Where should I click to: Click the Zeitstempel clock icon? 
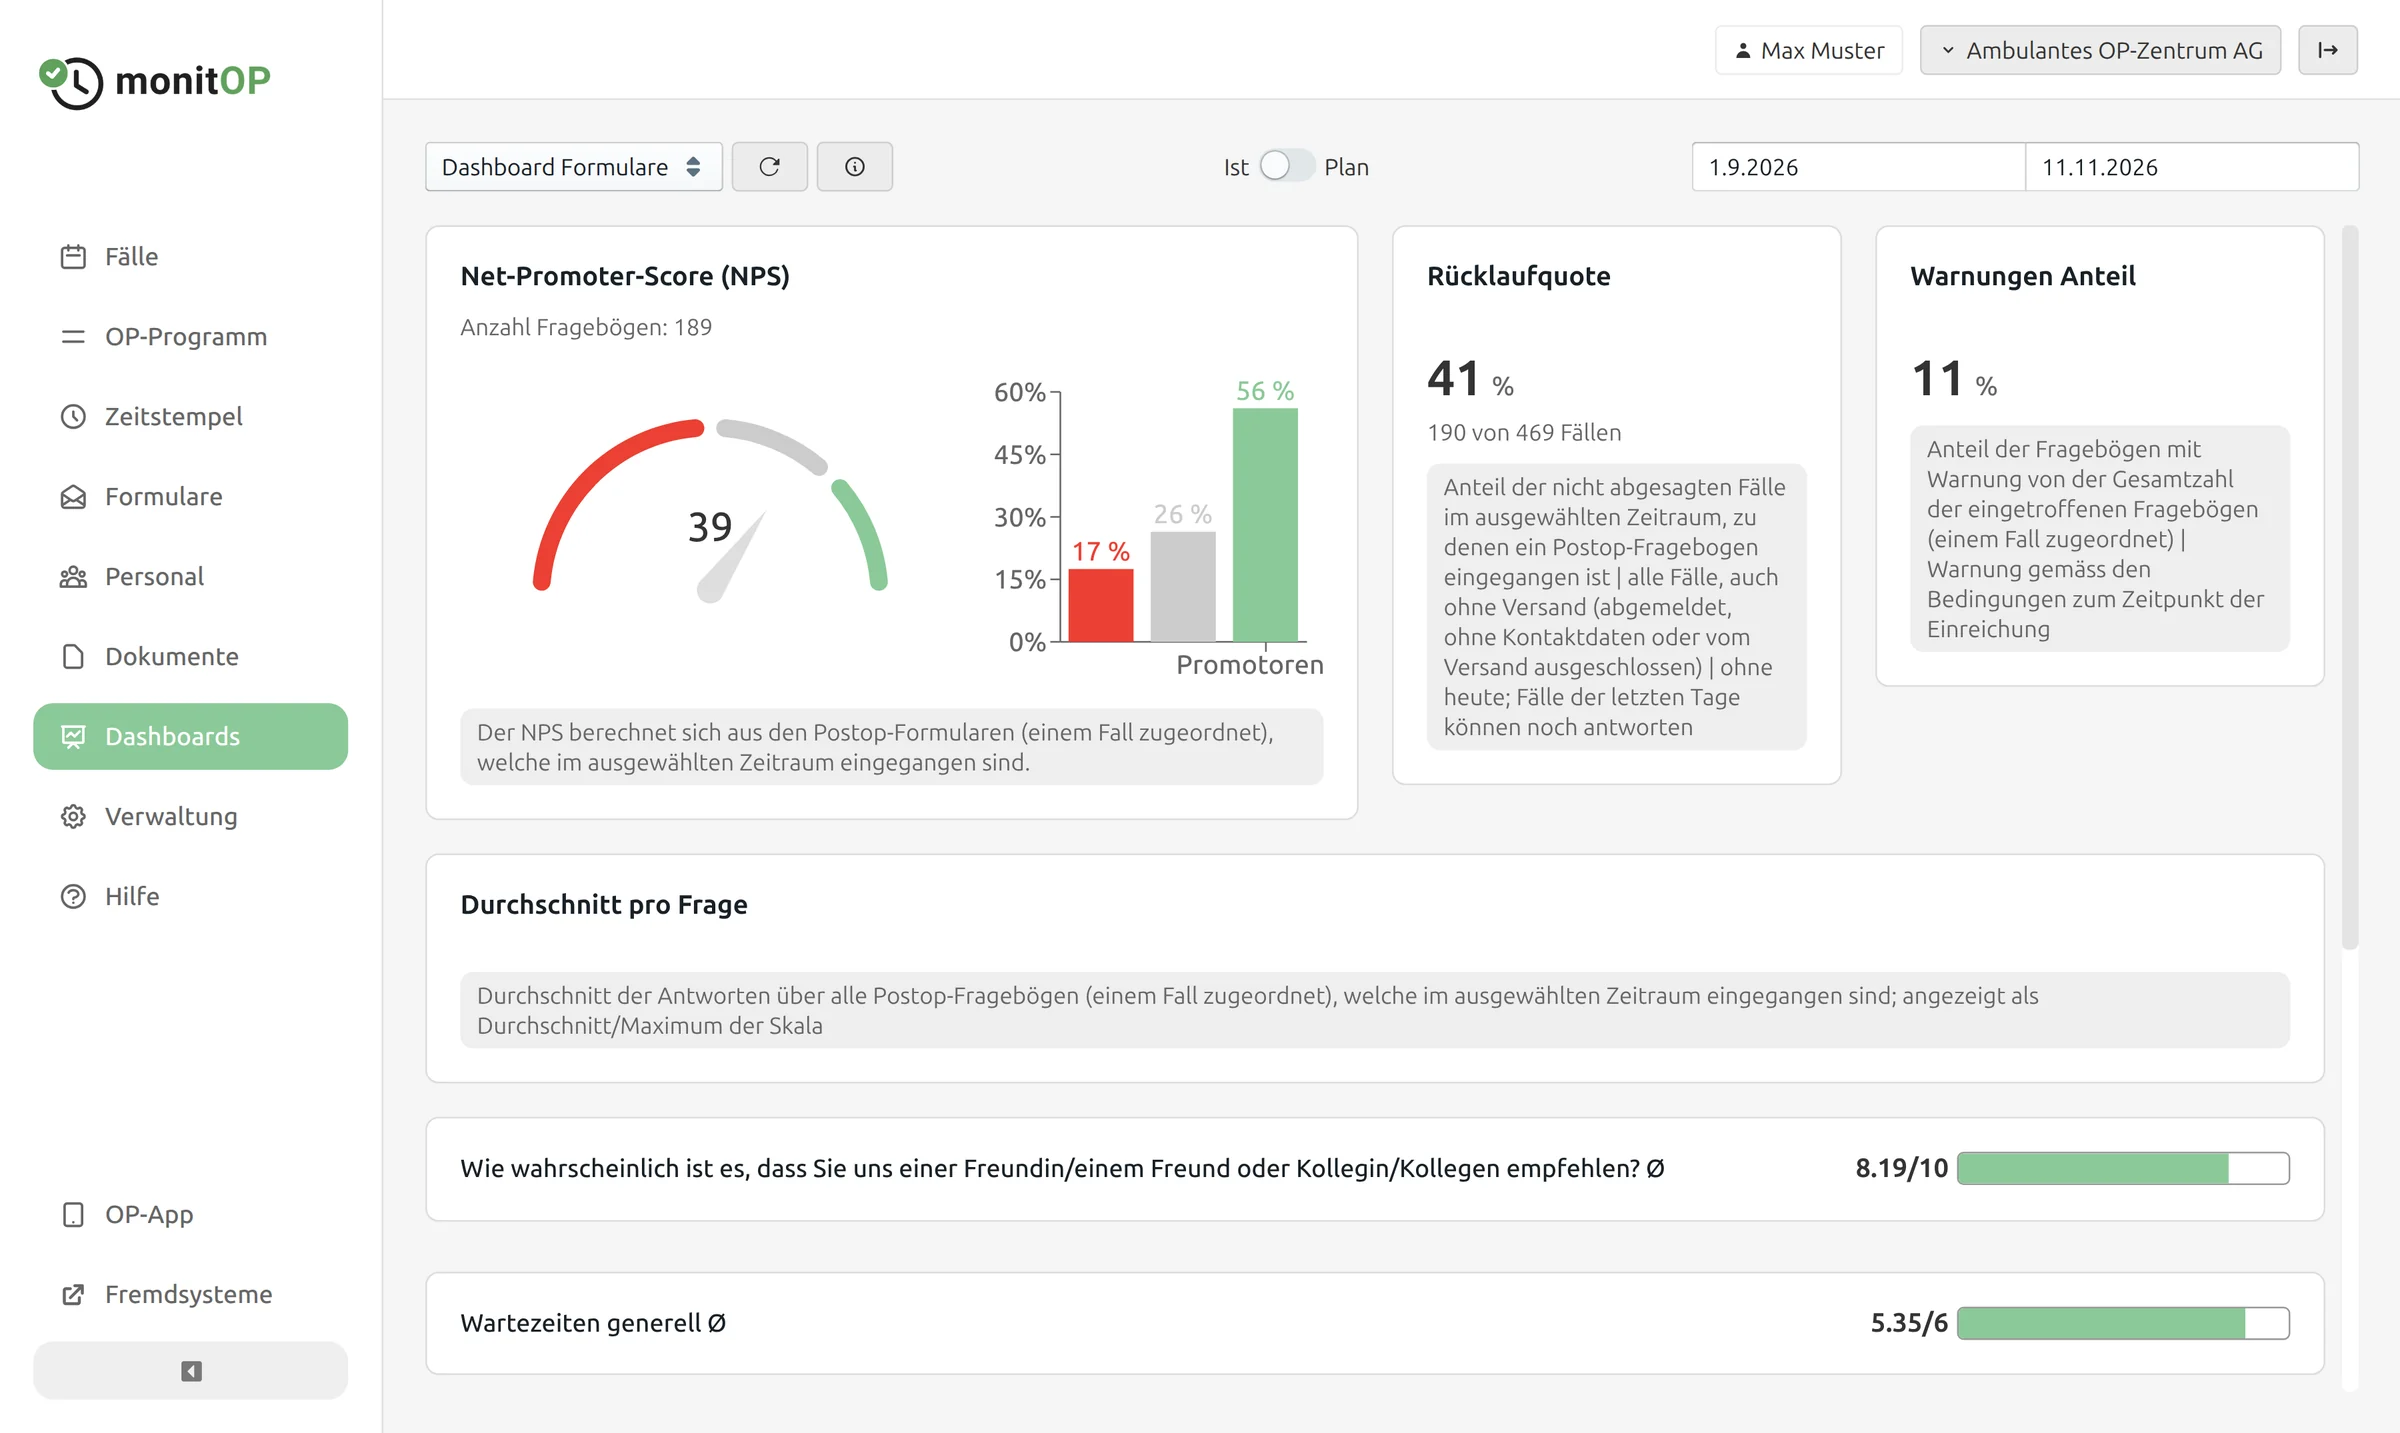[73, 417]
